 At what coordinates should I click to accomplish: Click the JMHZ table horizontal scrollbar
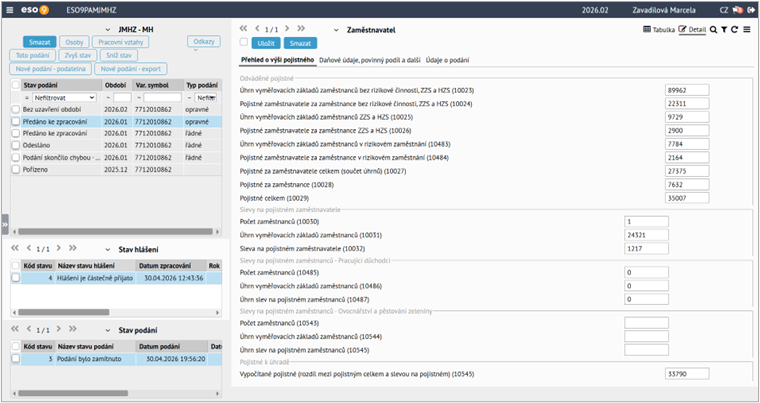[x=115, y=231]
